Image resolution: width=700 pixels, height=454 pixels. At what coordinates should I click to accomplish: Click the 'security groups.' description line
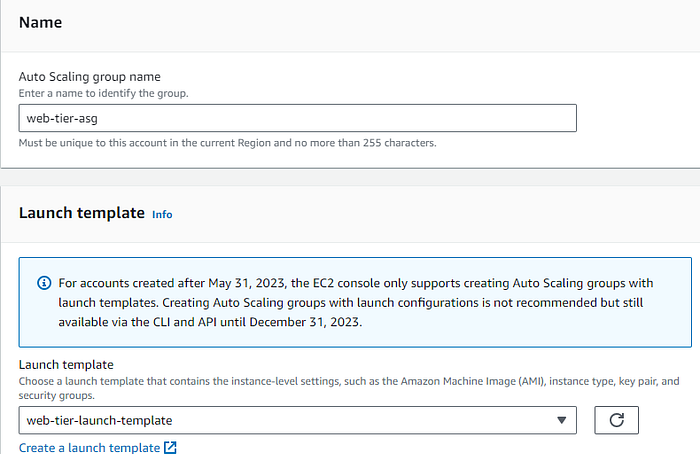click(57, 396)
